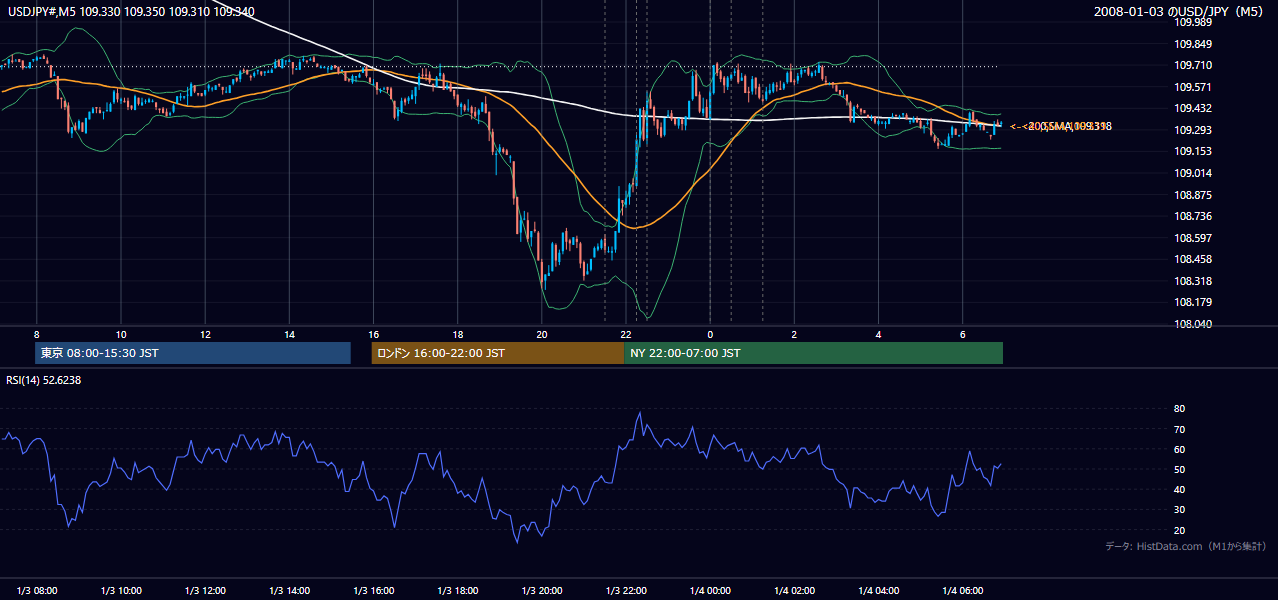Click the 109.293 price axis label

1193,130
